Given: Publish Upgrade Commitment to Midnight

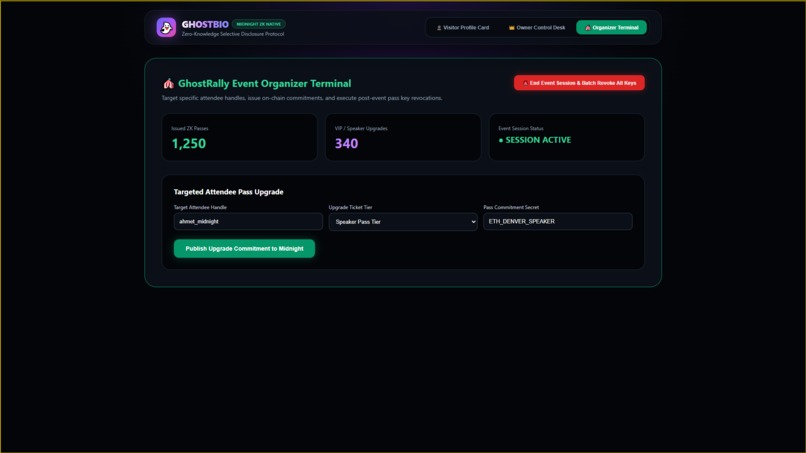Looking at the screenshot, I should pos(244,248).
